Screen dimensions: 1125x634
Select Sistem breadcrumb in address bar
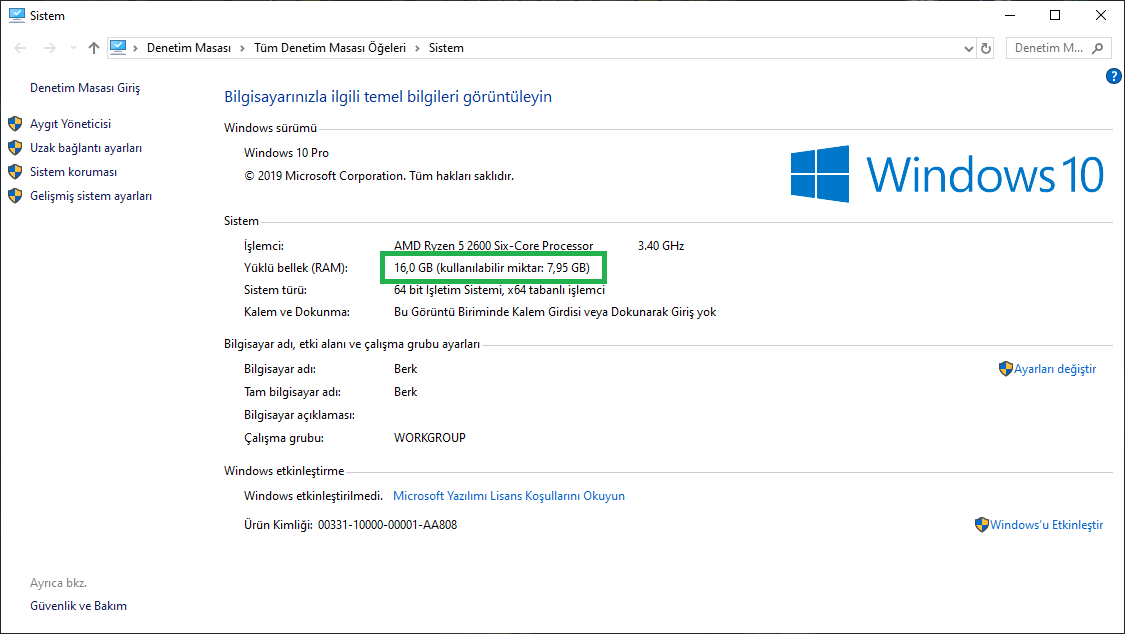[x=446, y=48]
